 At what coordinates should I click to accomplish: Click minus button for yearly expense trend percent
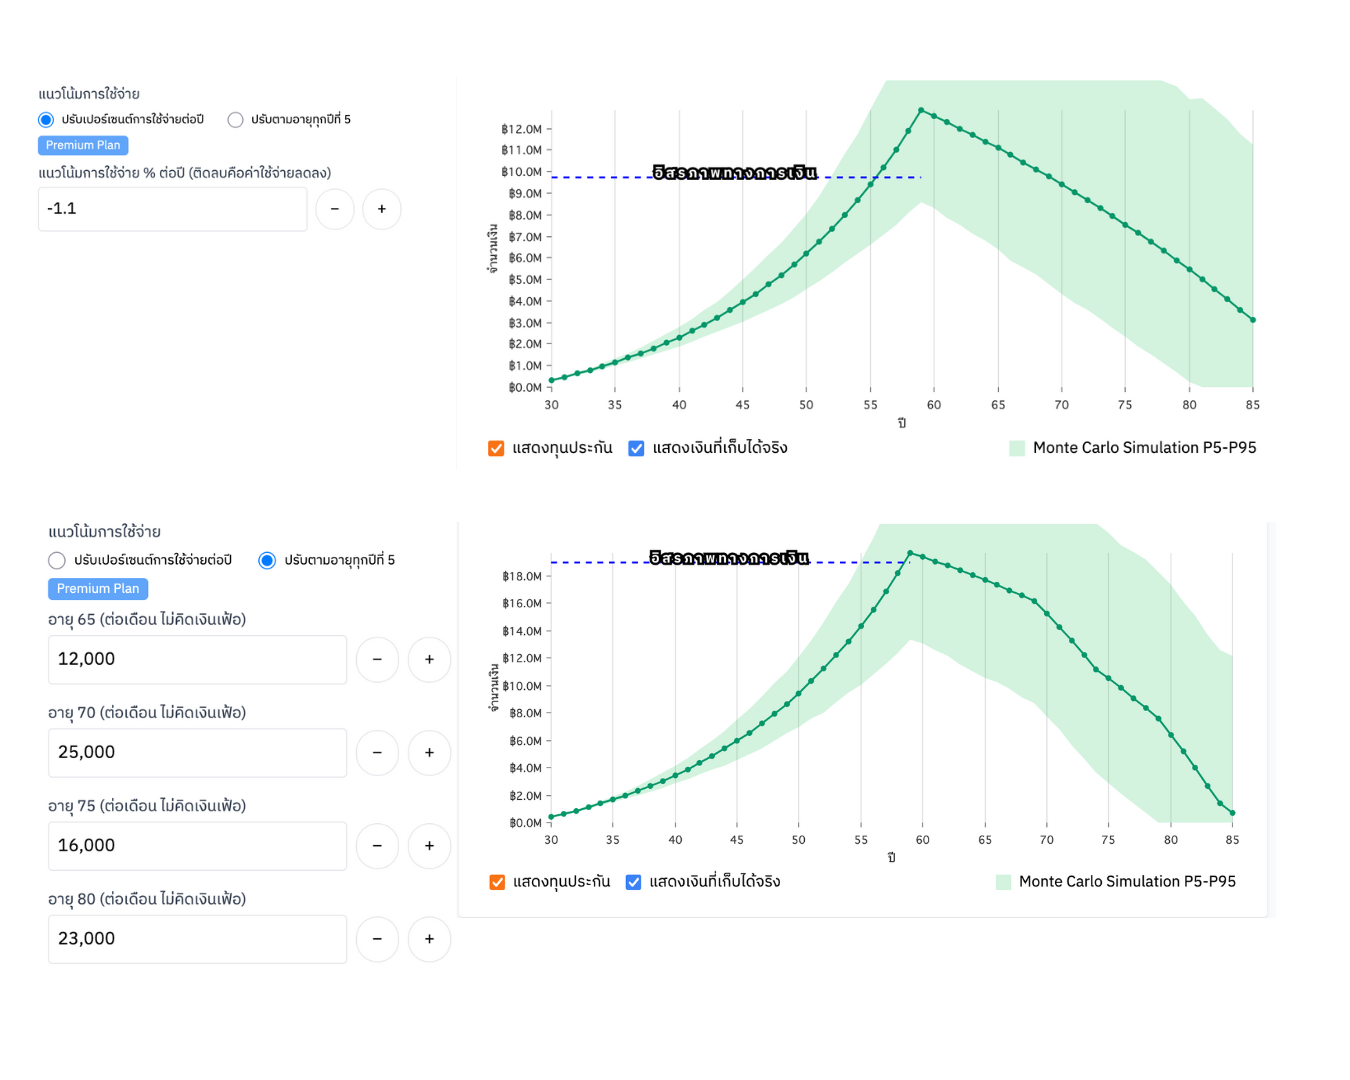tap(335, 209)
